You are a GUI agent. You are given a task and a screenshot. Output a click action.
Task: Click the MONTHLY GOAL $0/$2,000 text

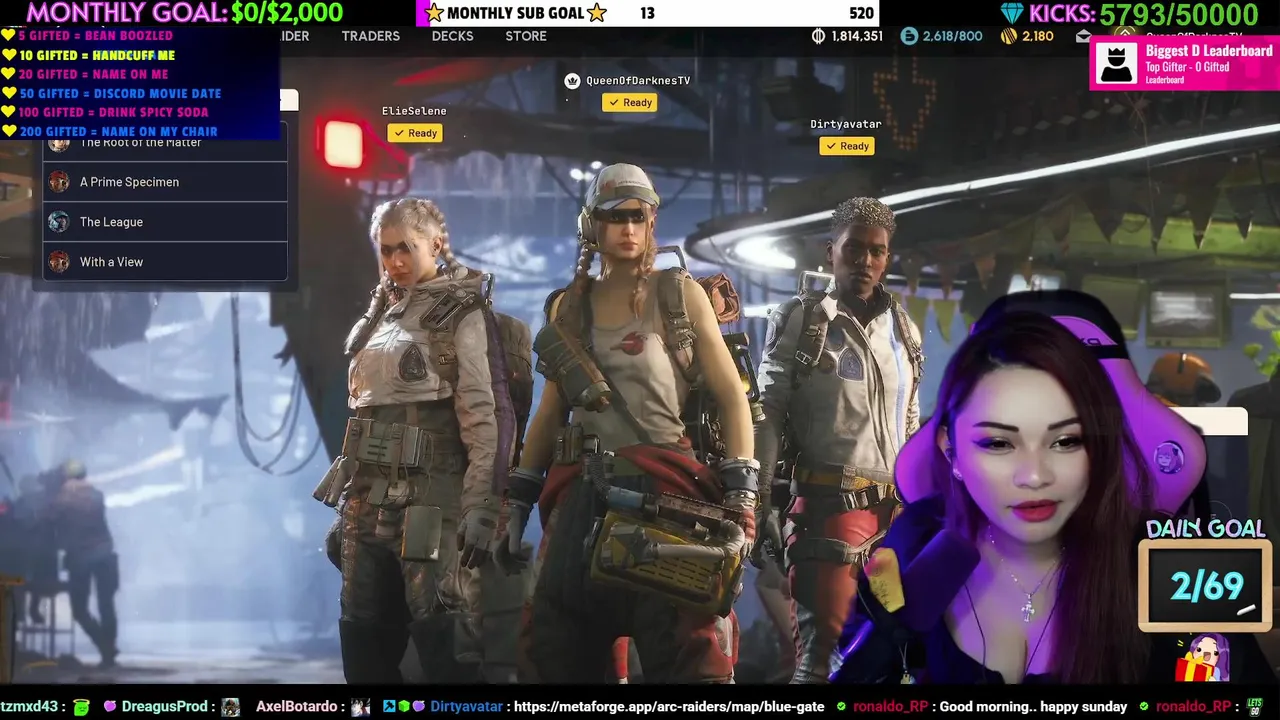[184, 13]
